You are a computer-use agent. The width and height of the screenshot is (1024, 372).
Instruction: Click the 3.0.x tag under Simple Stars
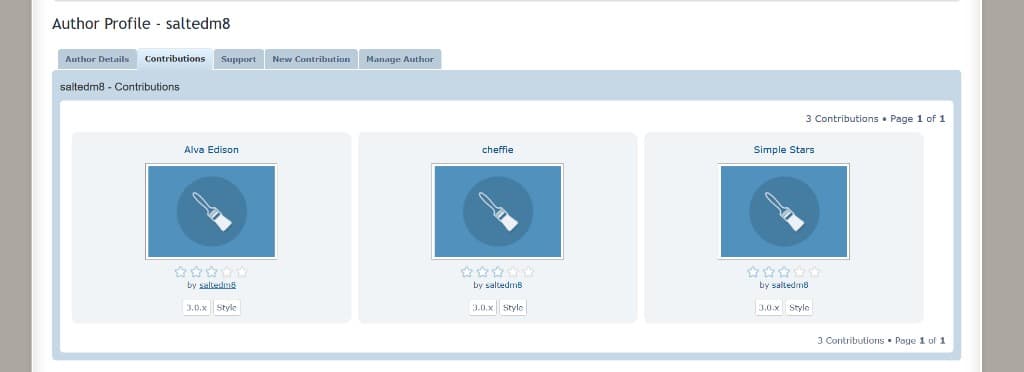click(x=769, y=307)
